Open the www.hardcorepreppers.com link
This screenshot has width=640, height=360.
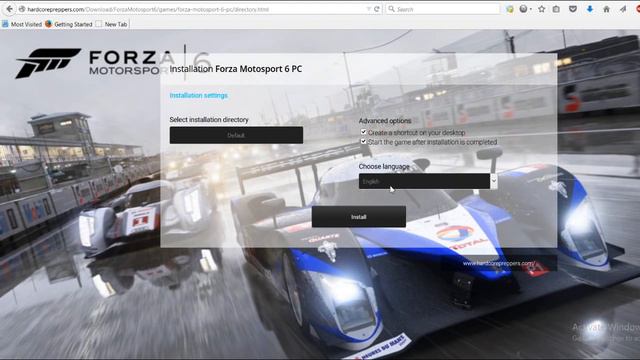click(499, 264)
